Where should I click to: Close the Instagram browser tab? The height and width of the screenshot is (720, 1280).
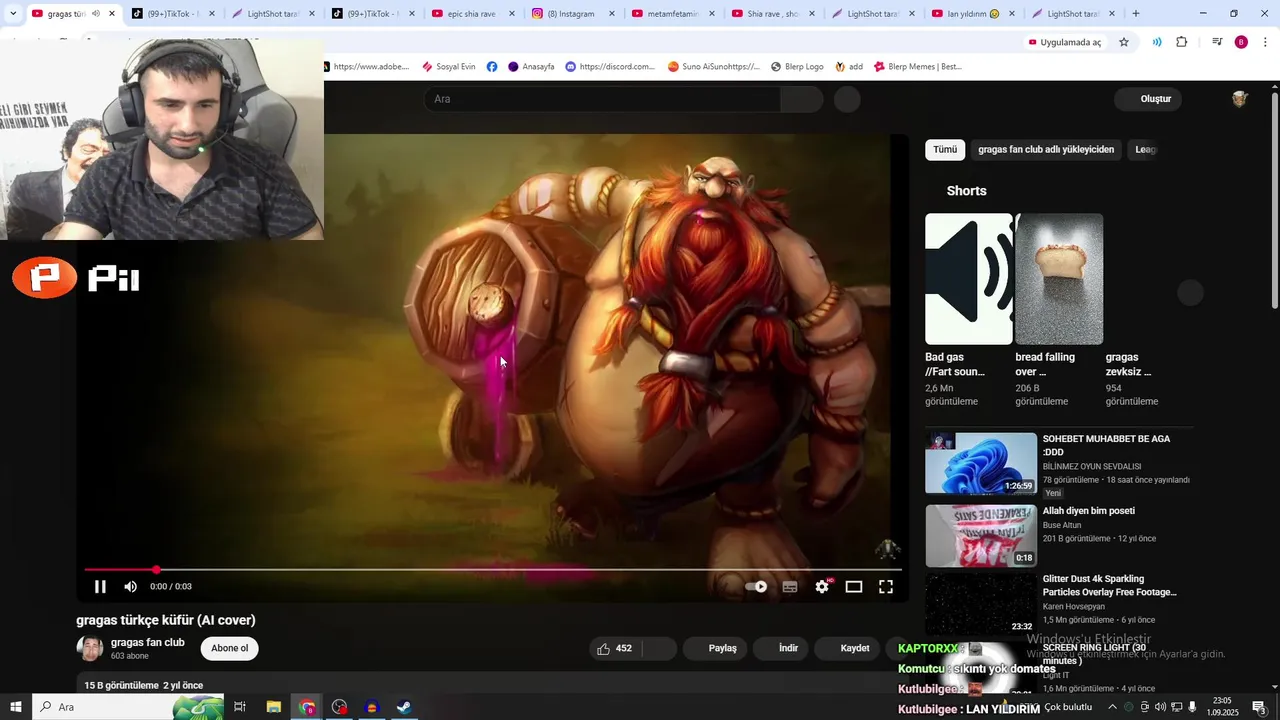pyautogui.click(x=612, y=14)
